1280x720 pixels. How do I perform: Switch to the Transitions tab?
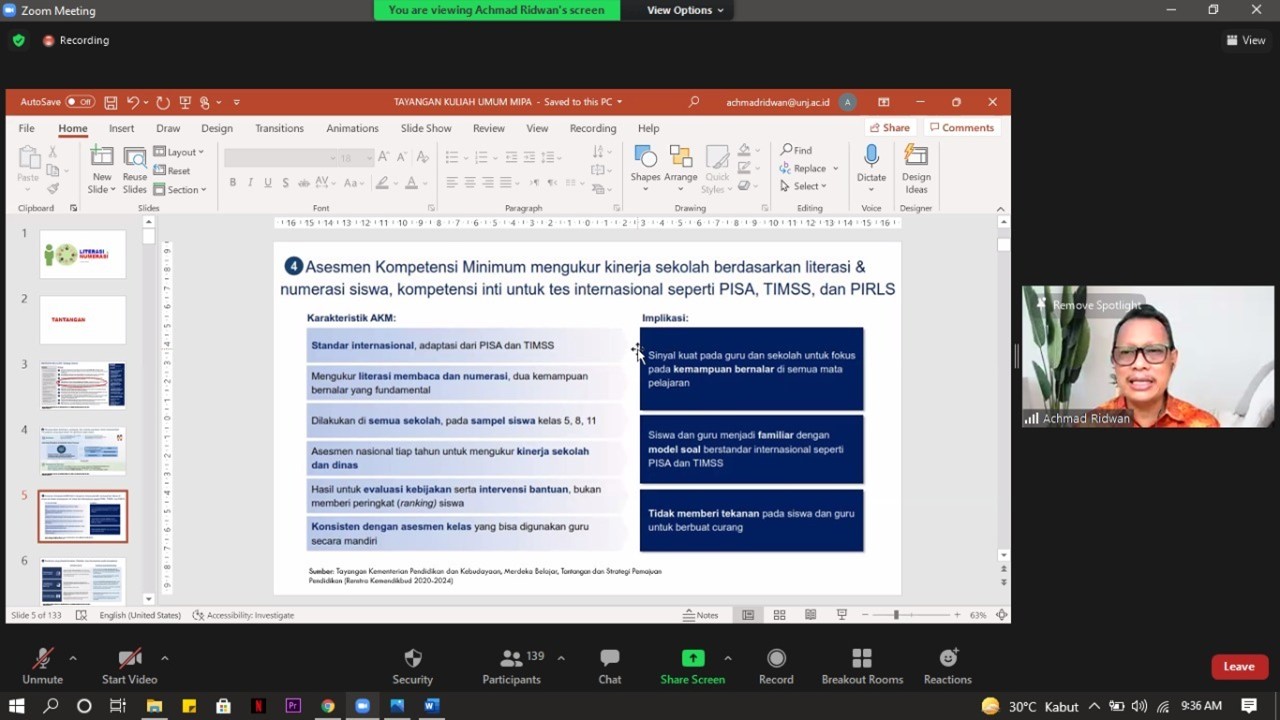pos(279,128)
